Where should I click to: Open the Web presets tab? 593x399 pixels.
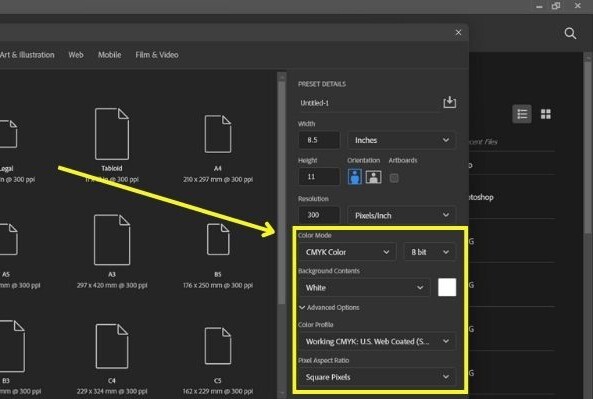(x=76, y=55)
